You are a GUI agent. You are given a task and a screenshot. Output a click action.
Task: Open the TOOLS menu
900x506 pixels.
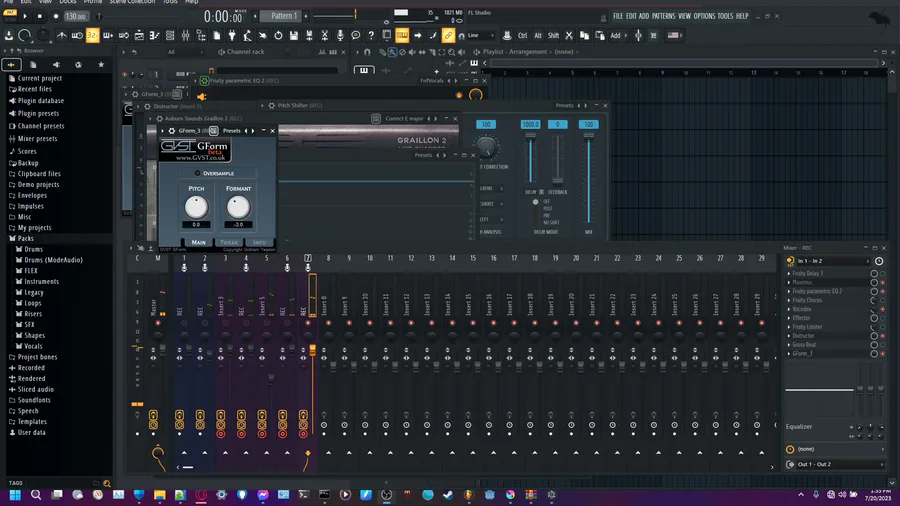tap(725, 16)
